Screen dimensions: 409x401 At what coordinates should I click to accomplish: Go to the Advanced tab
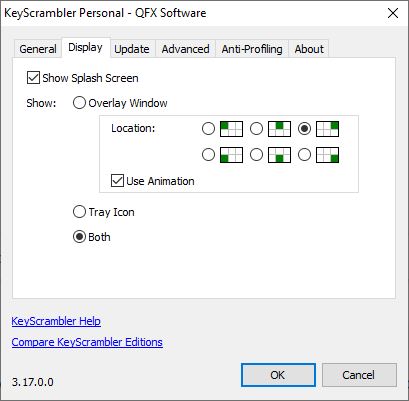click(185, 49)
